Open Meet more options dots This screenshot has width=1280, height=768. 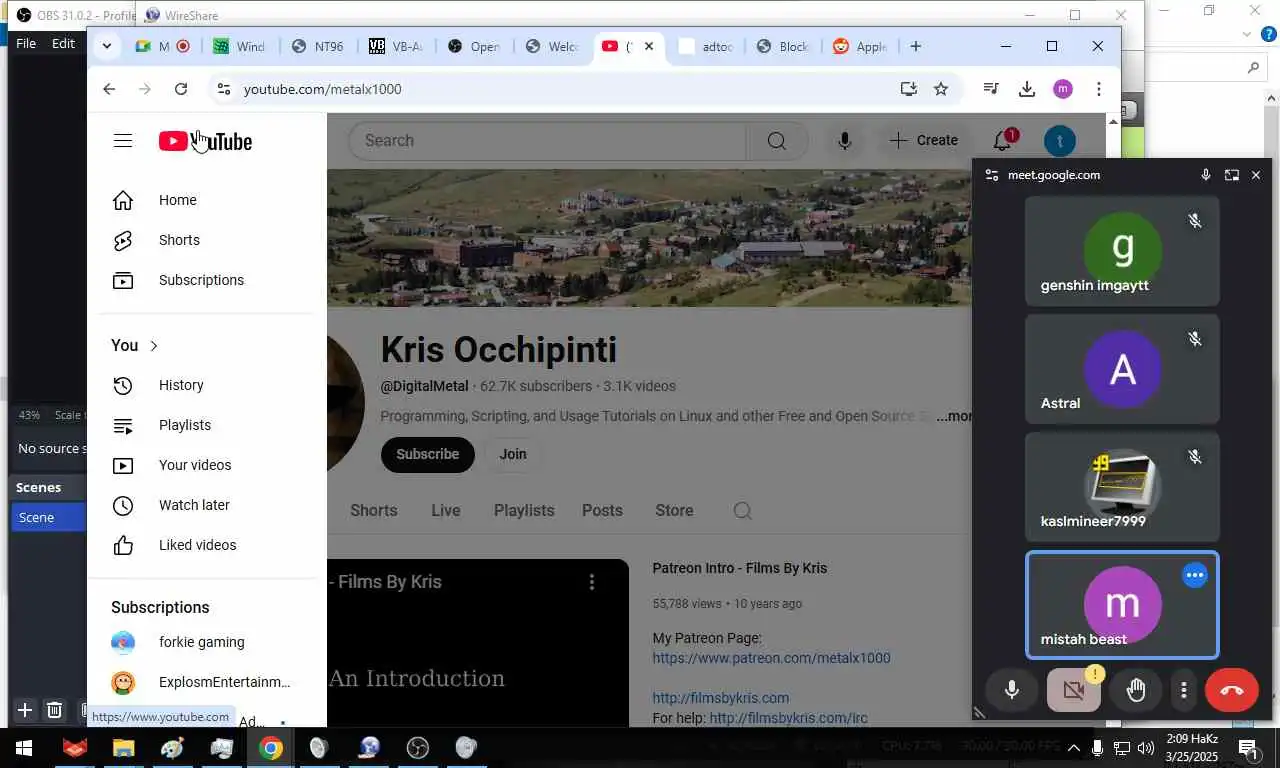(1184, 690)
